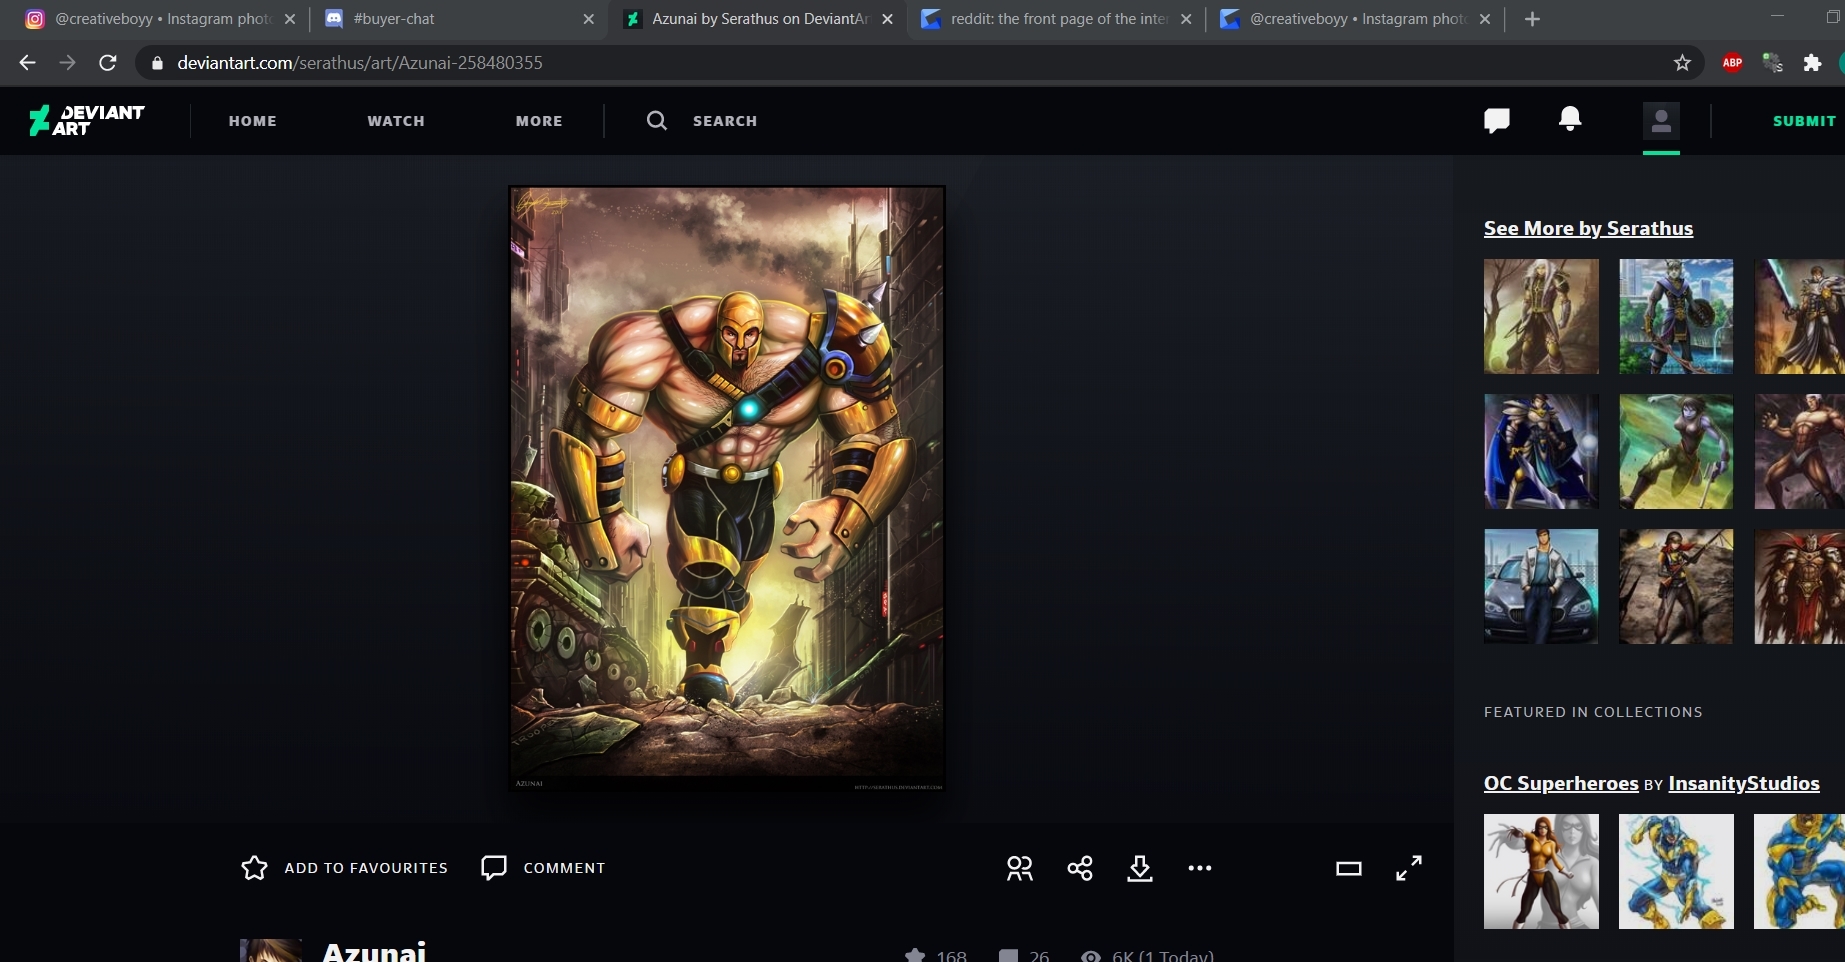This screenshot has width=1845, height=962.
Task: Switch to the last Instagram creativeboyy tab
Action: 1354,19
